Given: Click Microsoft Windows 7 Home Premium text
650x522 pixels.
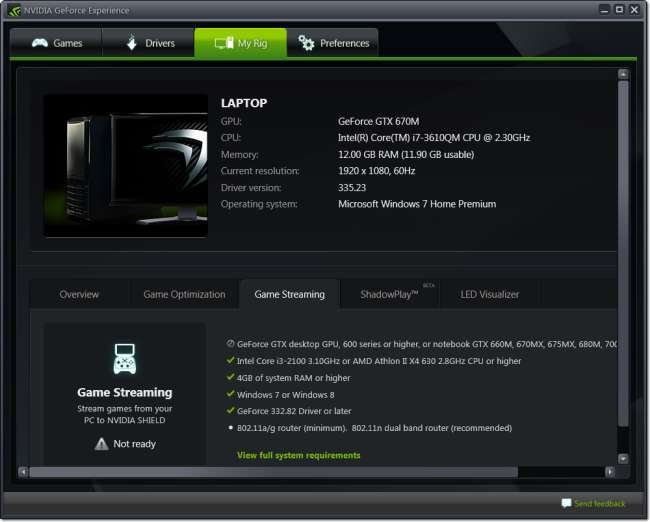Looking at the screenshot, I should coord(417,204).
